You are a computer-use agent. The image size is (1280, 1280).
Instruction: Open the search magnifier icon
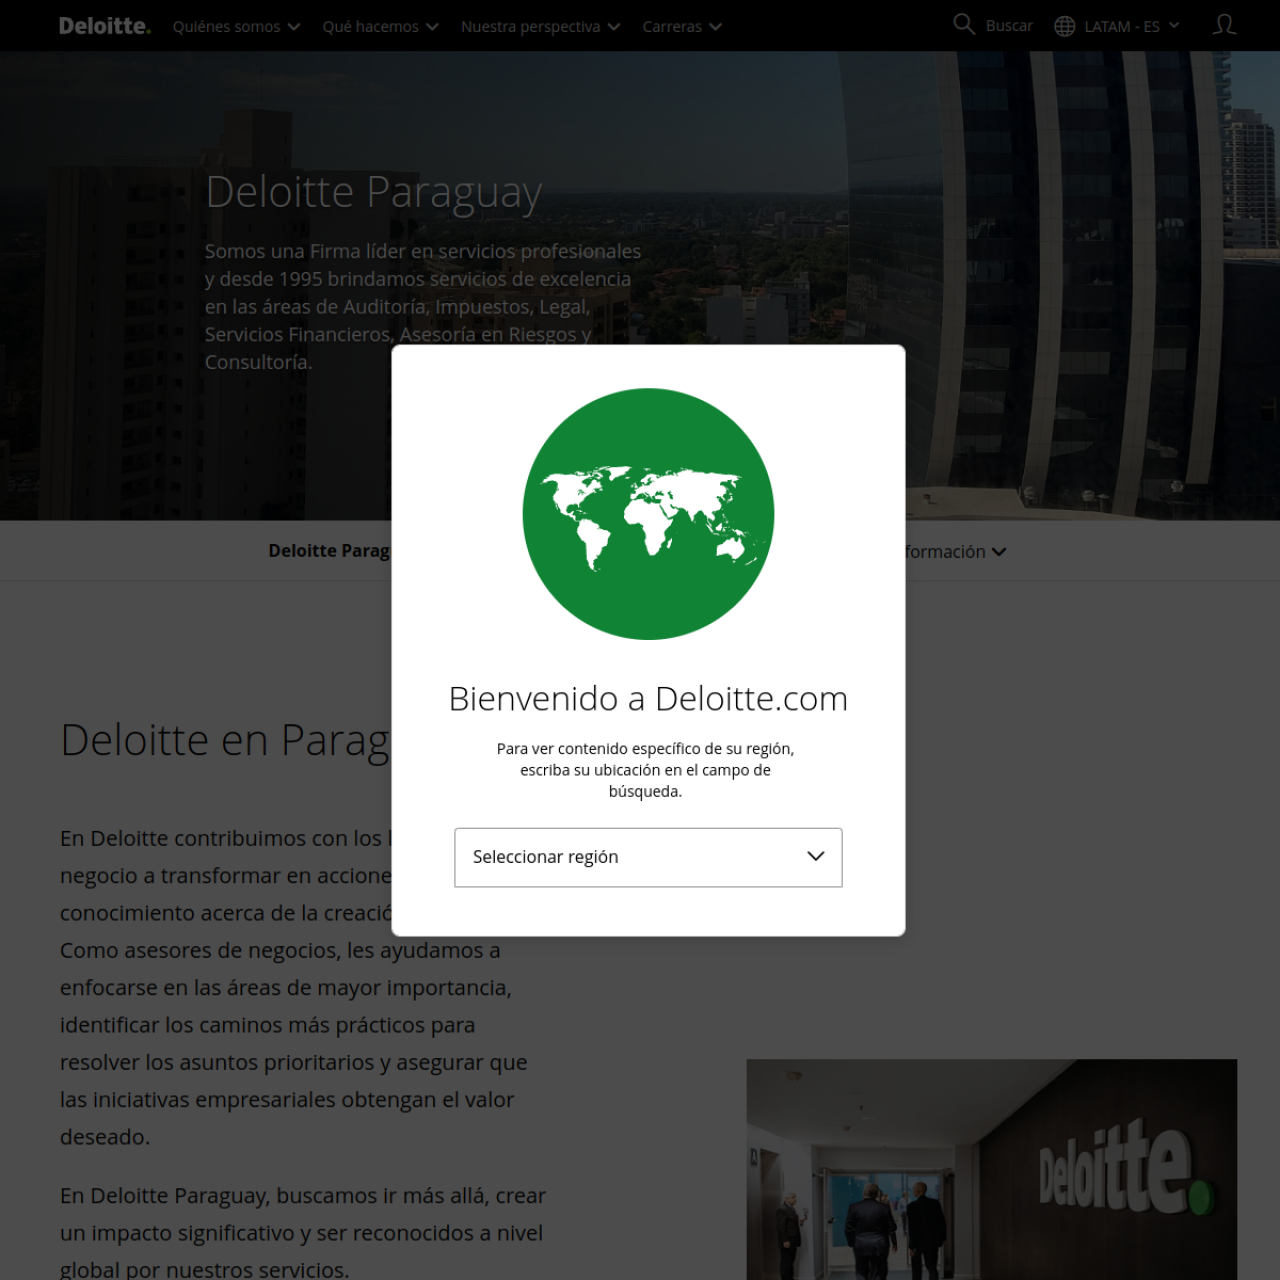point(964,25)
